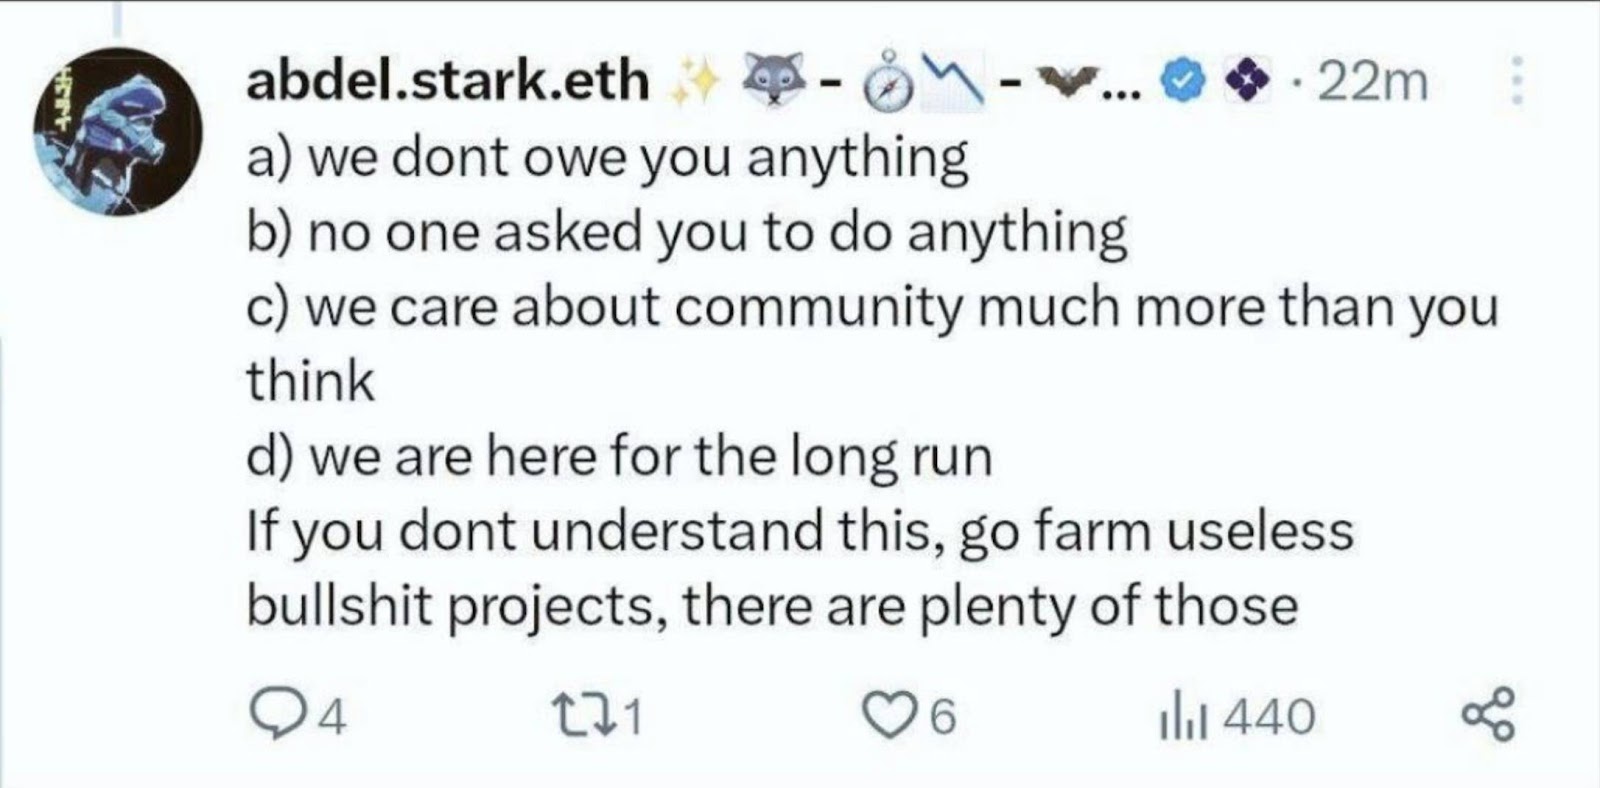Click the abdel.stark.eth display name

pos(447,80)
